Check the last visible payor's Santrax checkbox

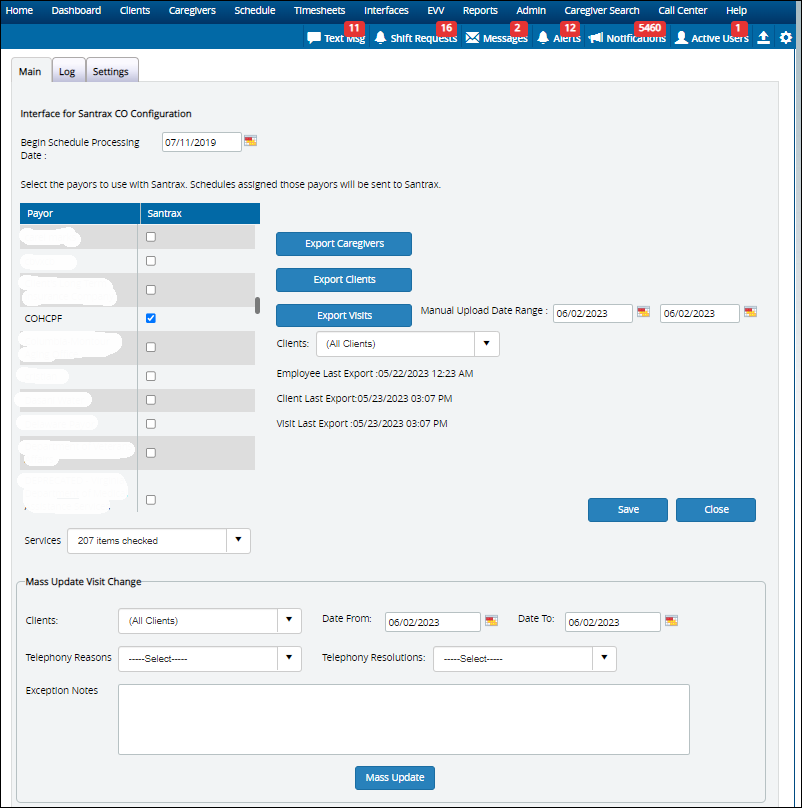(151, 500)
